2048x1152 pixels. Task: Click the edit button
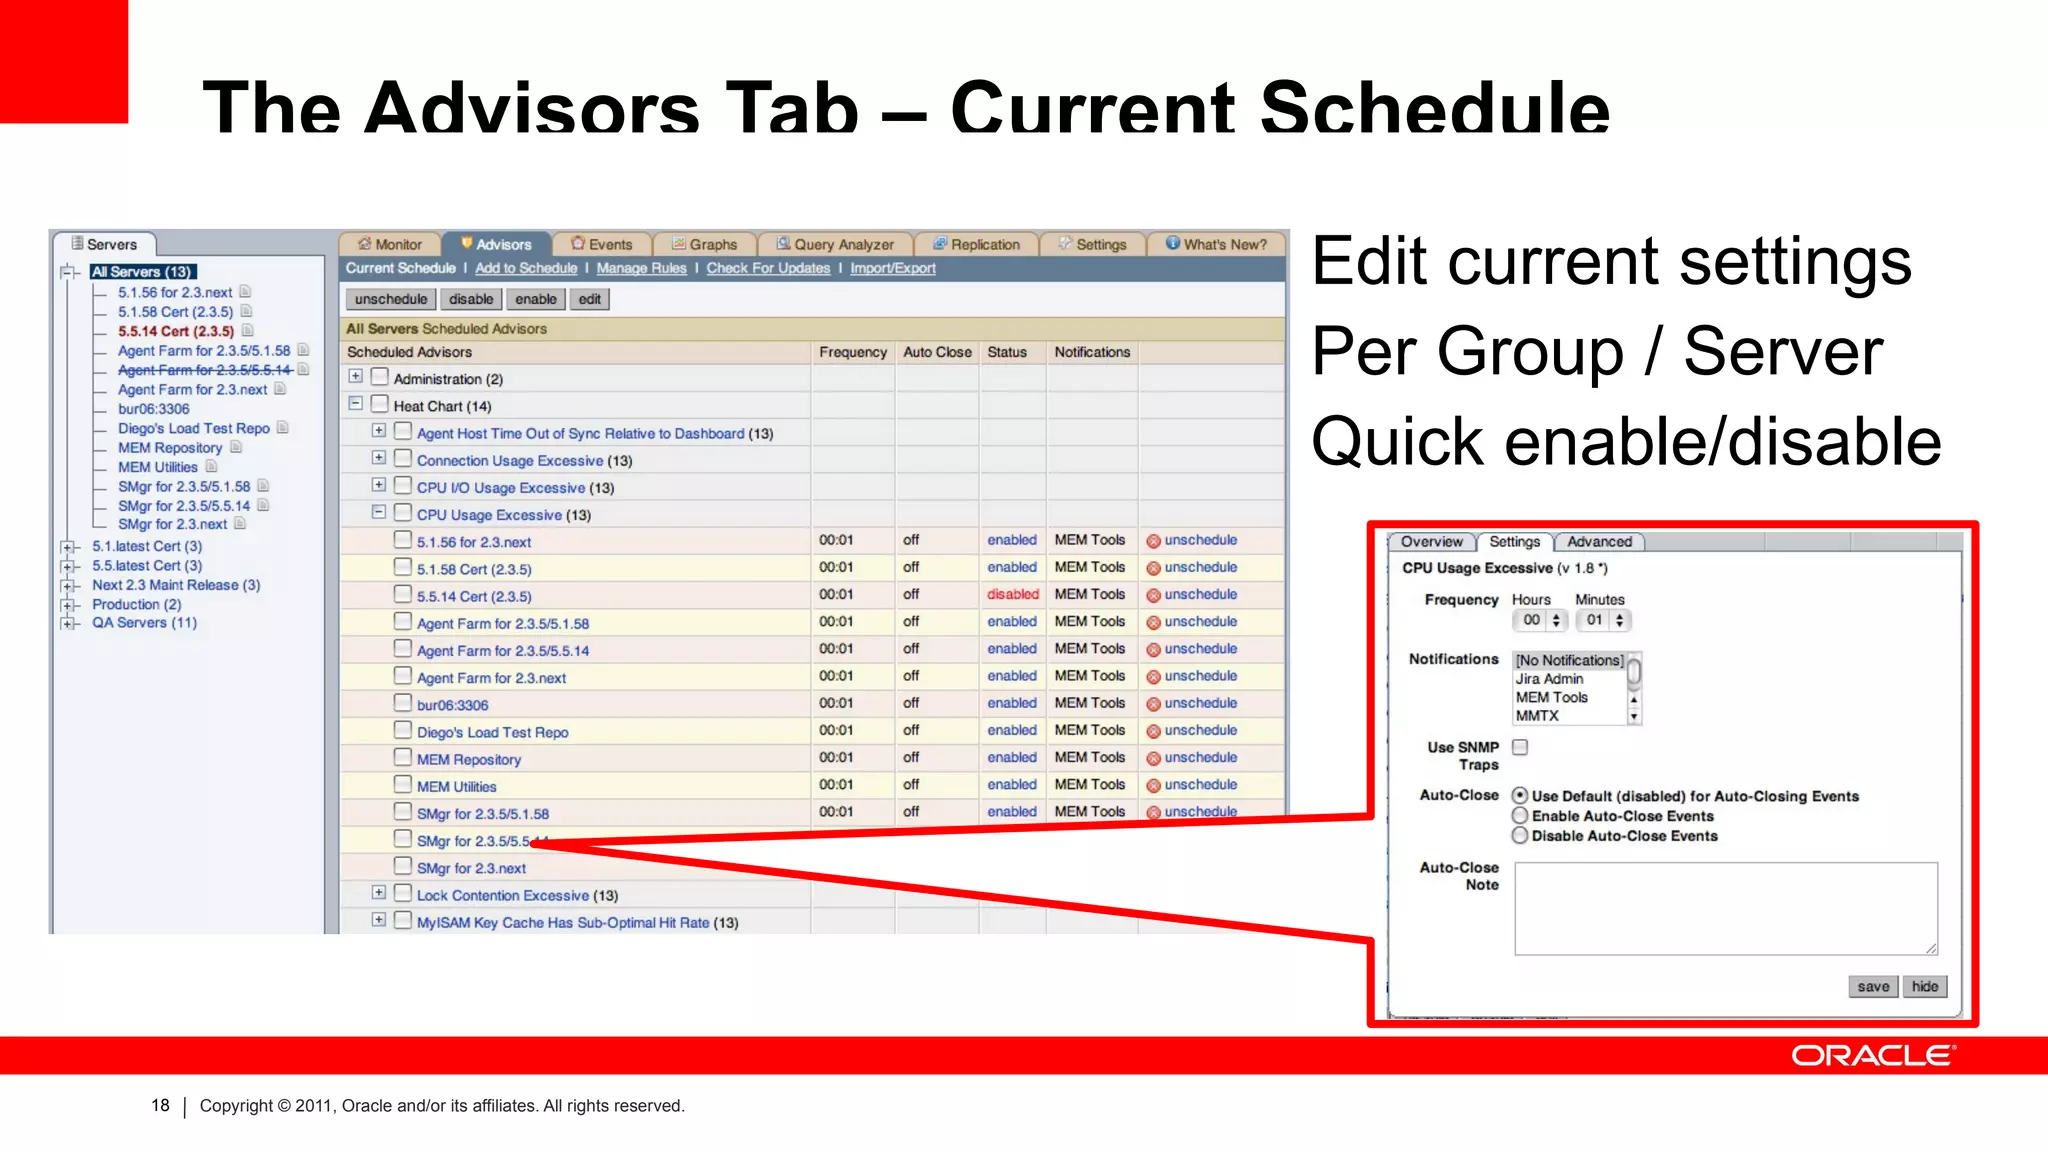[590, 299]
